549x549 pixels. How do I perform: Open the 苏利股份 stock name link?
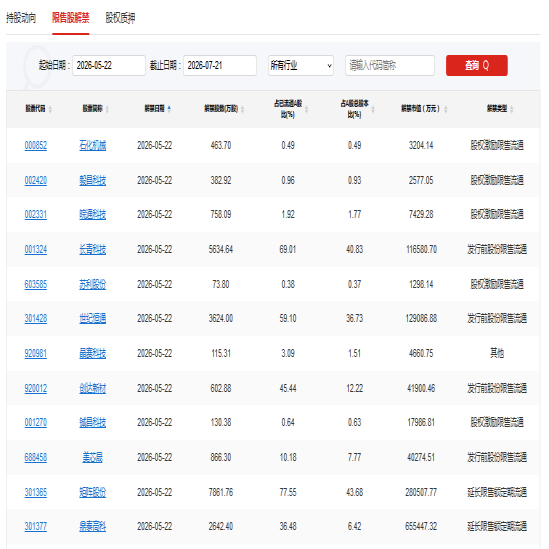click(x=92, y=284)
